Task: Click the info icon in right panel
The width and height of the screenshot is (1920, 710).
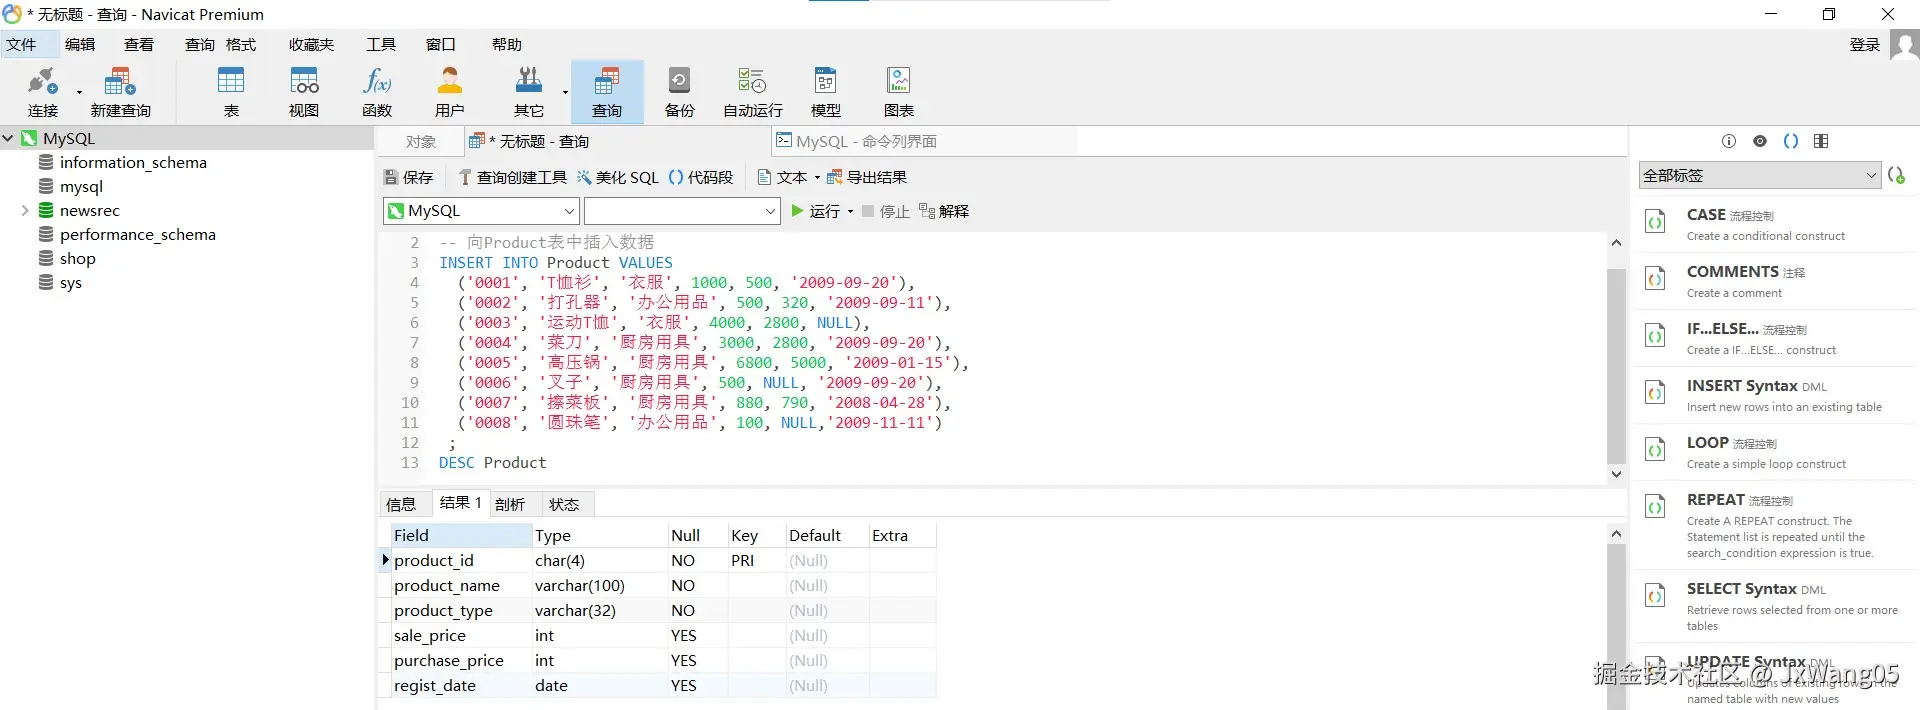Action: tap(1729, 141)
